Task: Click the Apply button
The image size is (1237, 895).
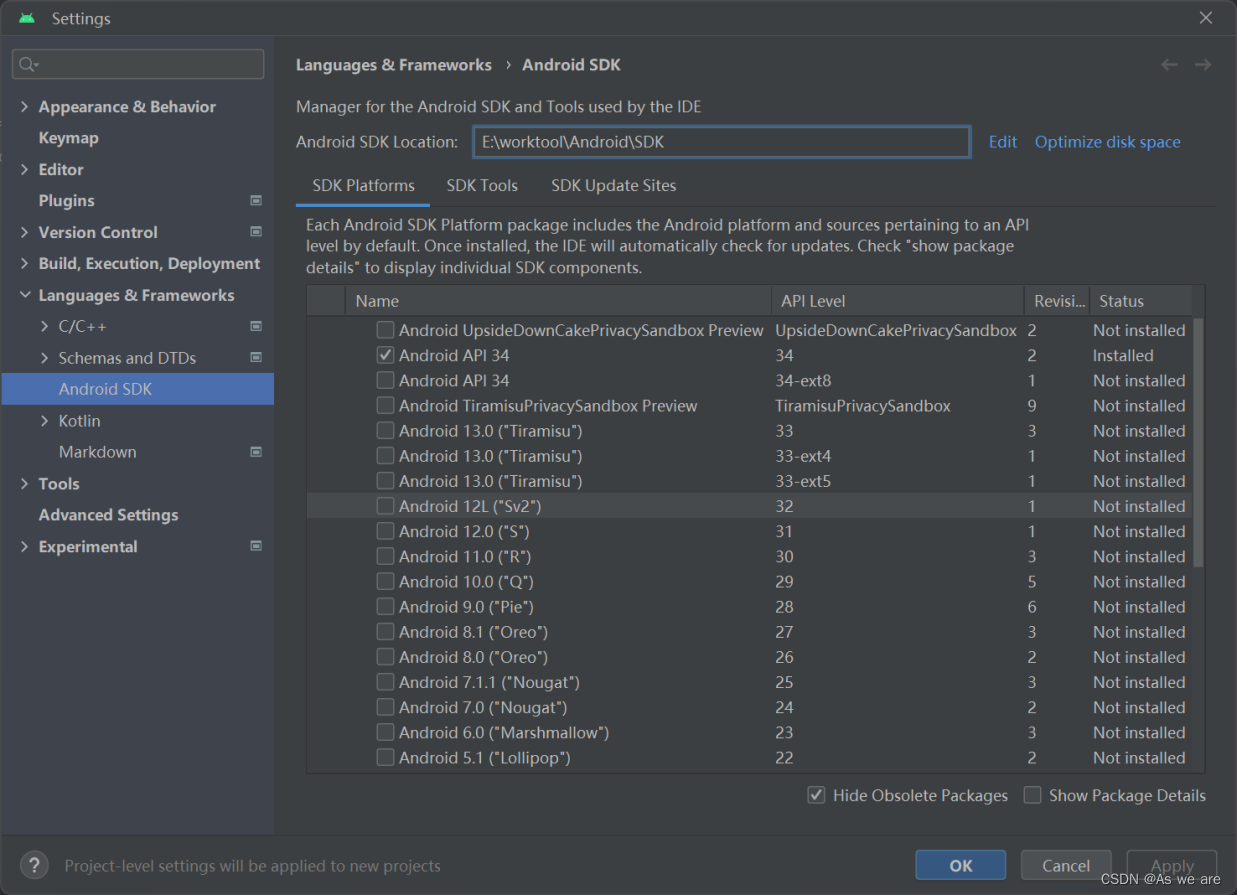Action: (x=1172, y=866)
